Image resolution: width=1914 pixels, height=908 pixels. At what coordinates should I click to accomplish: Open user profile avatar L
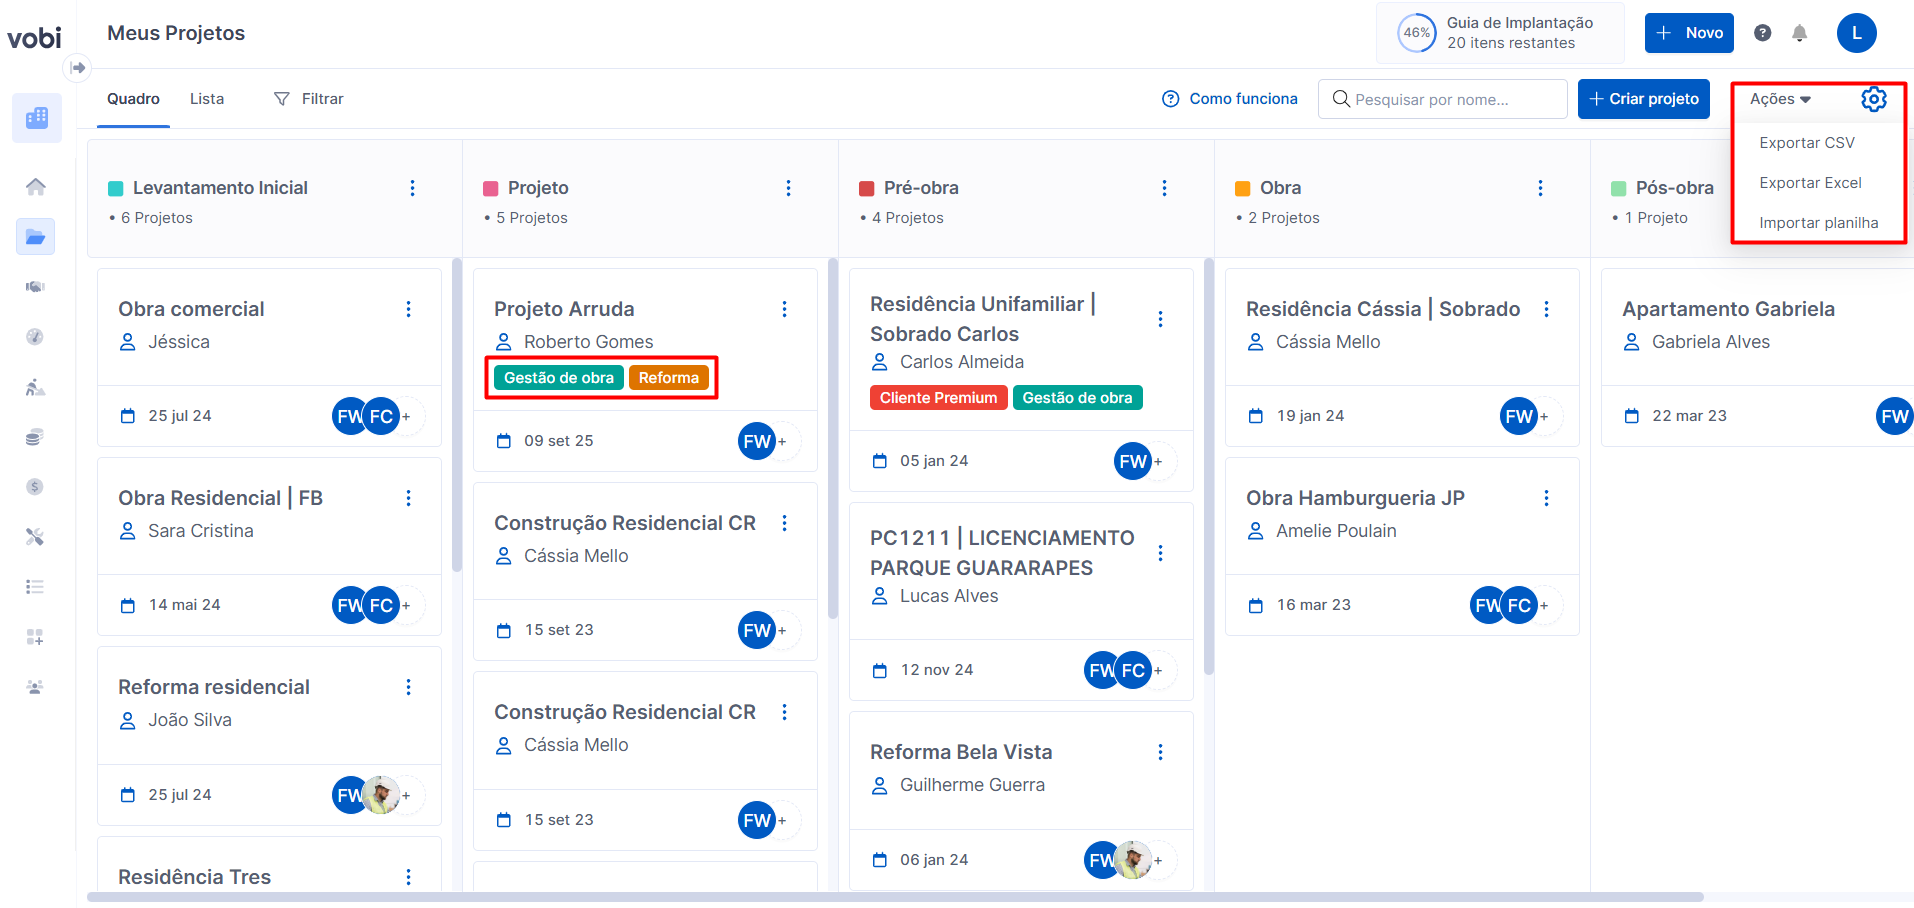pyautogui.click(x=1857, y=33)
